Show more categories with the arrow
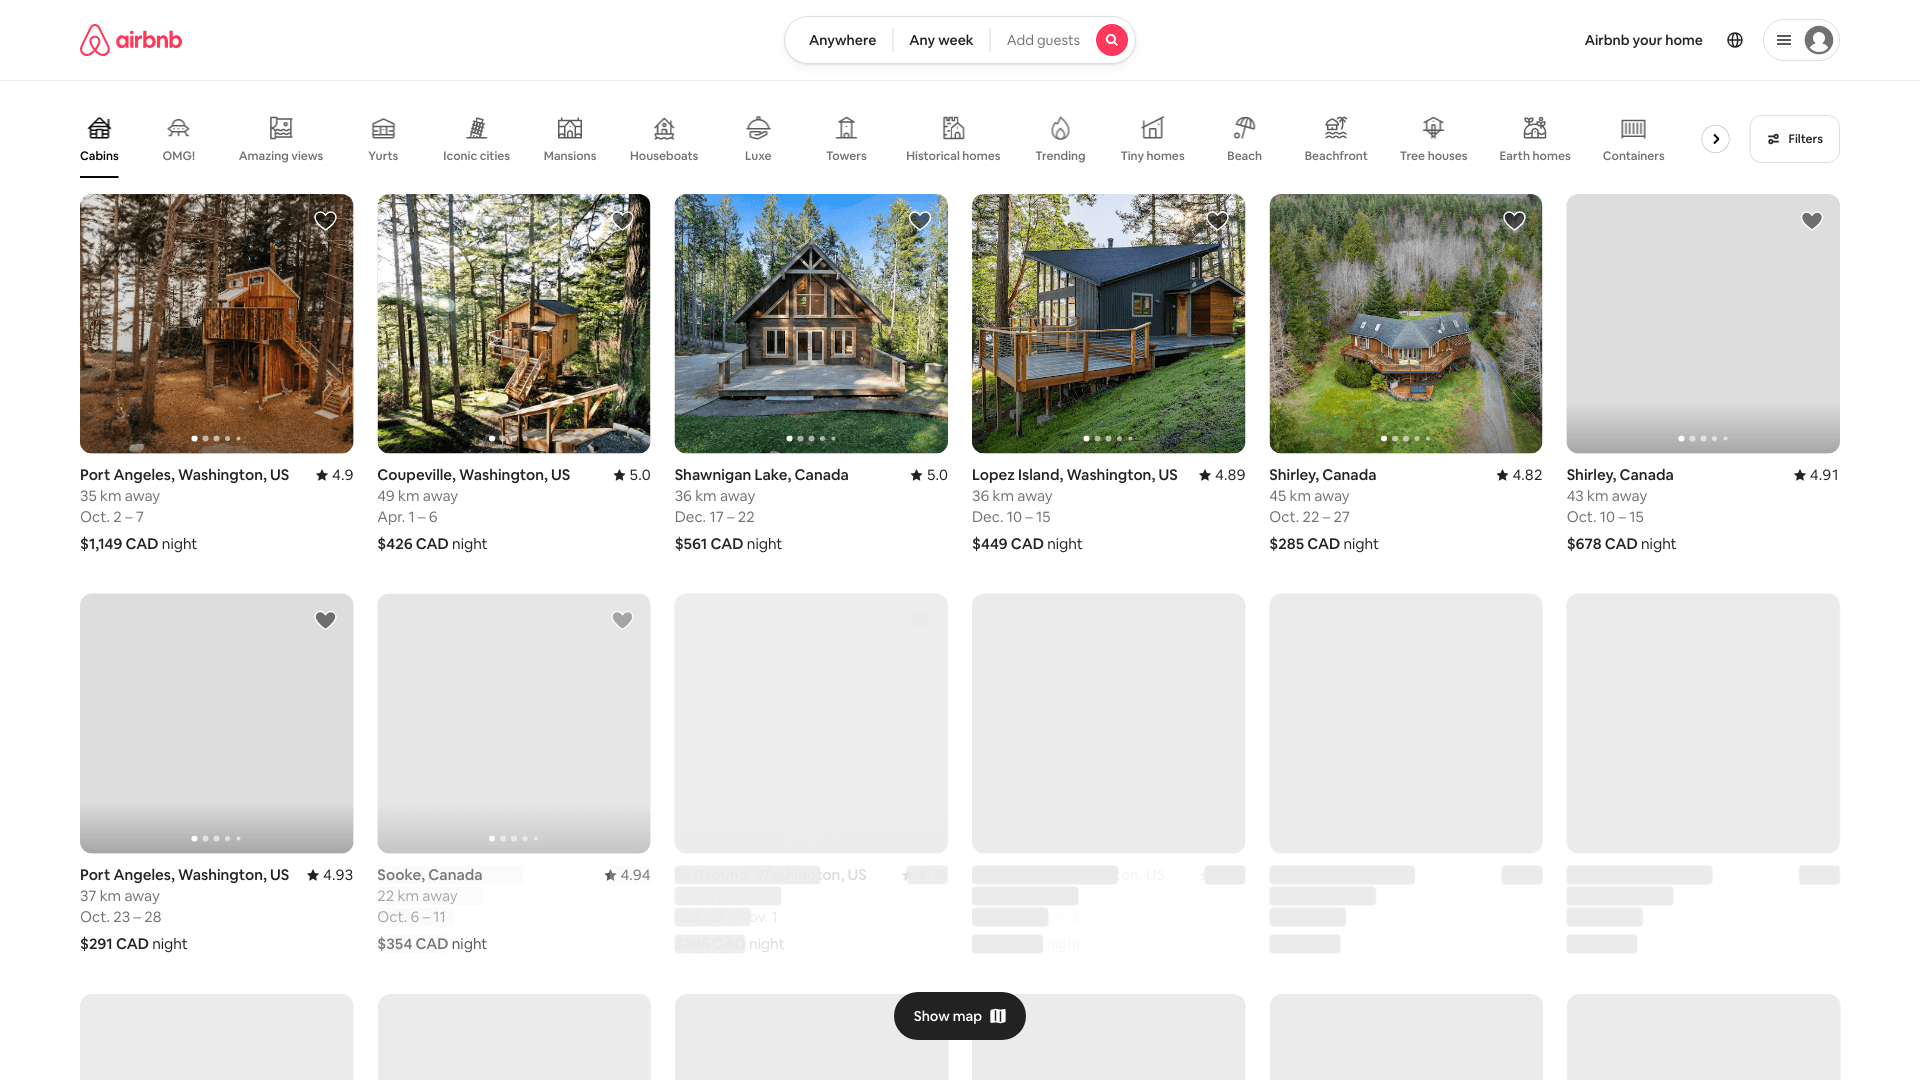 click(1716, 139)
